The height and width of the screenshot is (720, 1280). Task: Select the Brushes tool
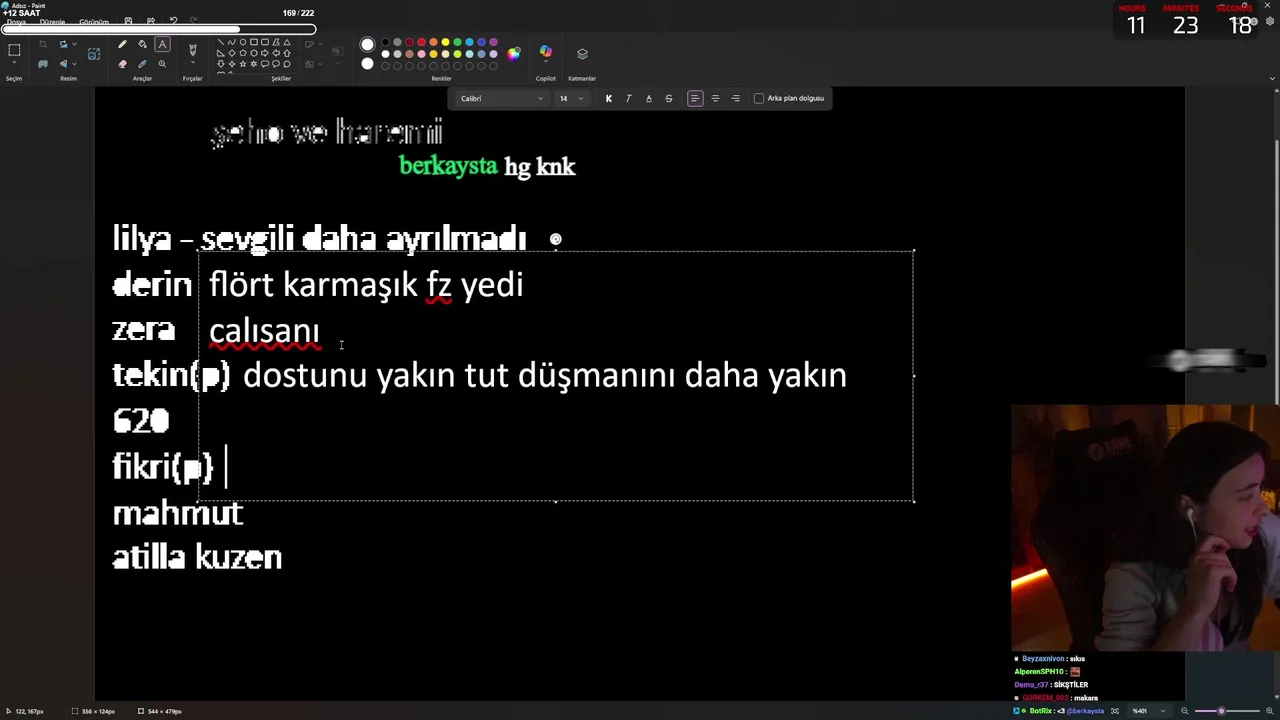tap(192, 49)
